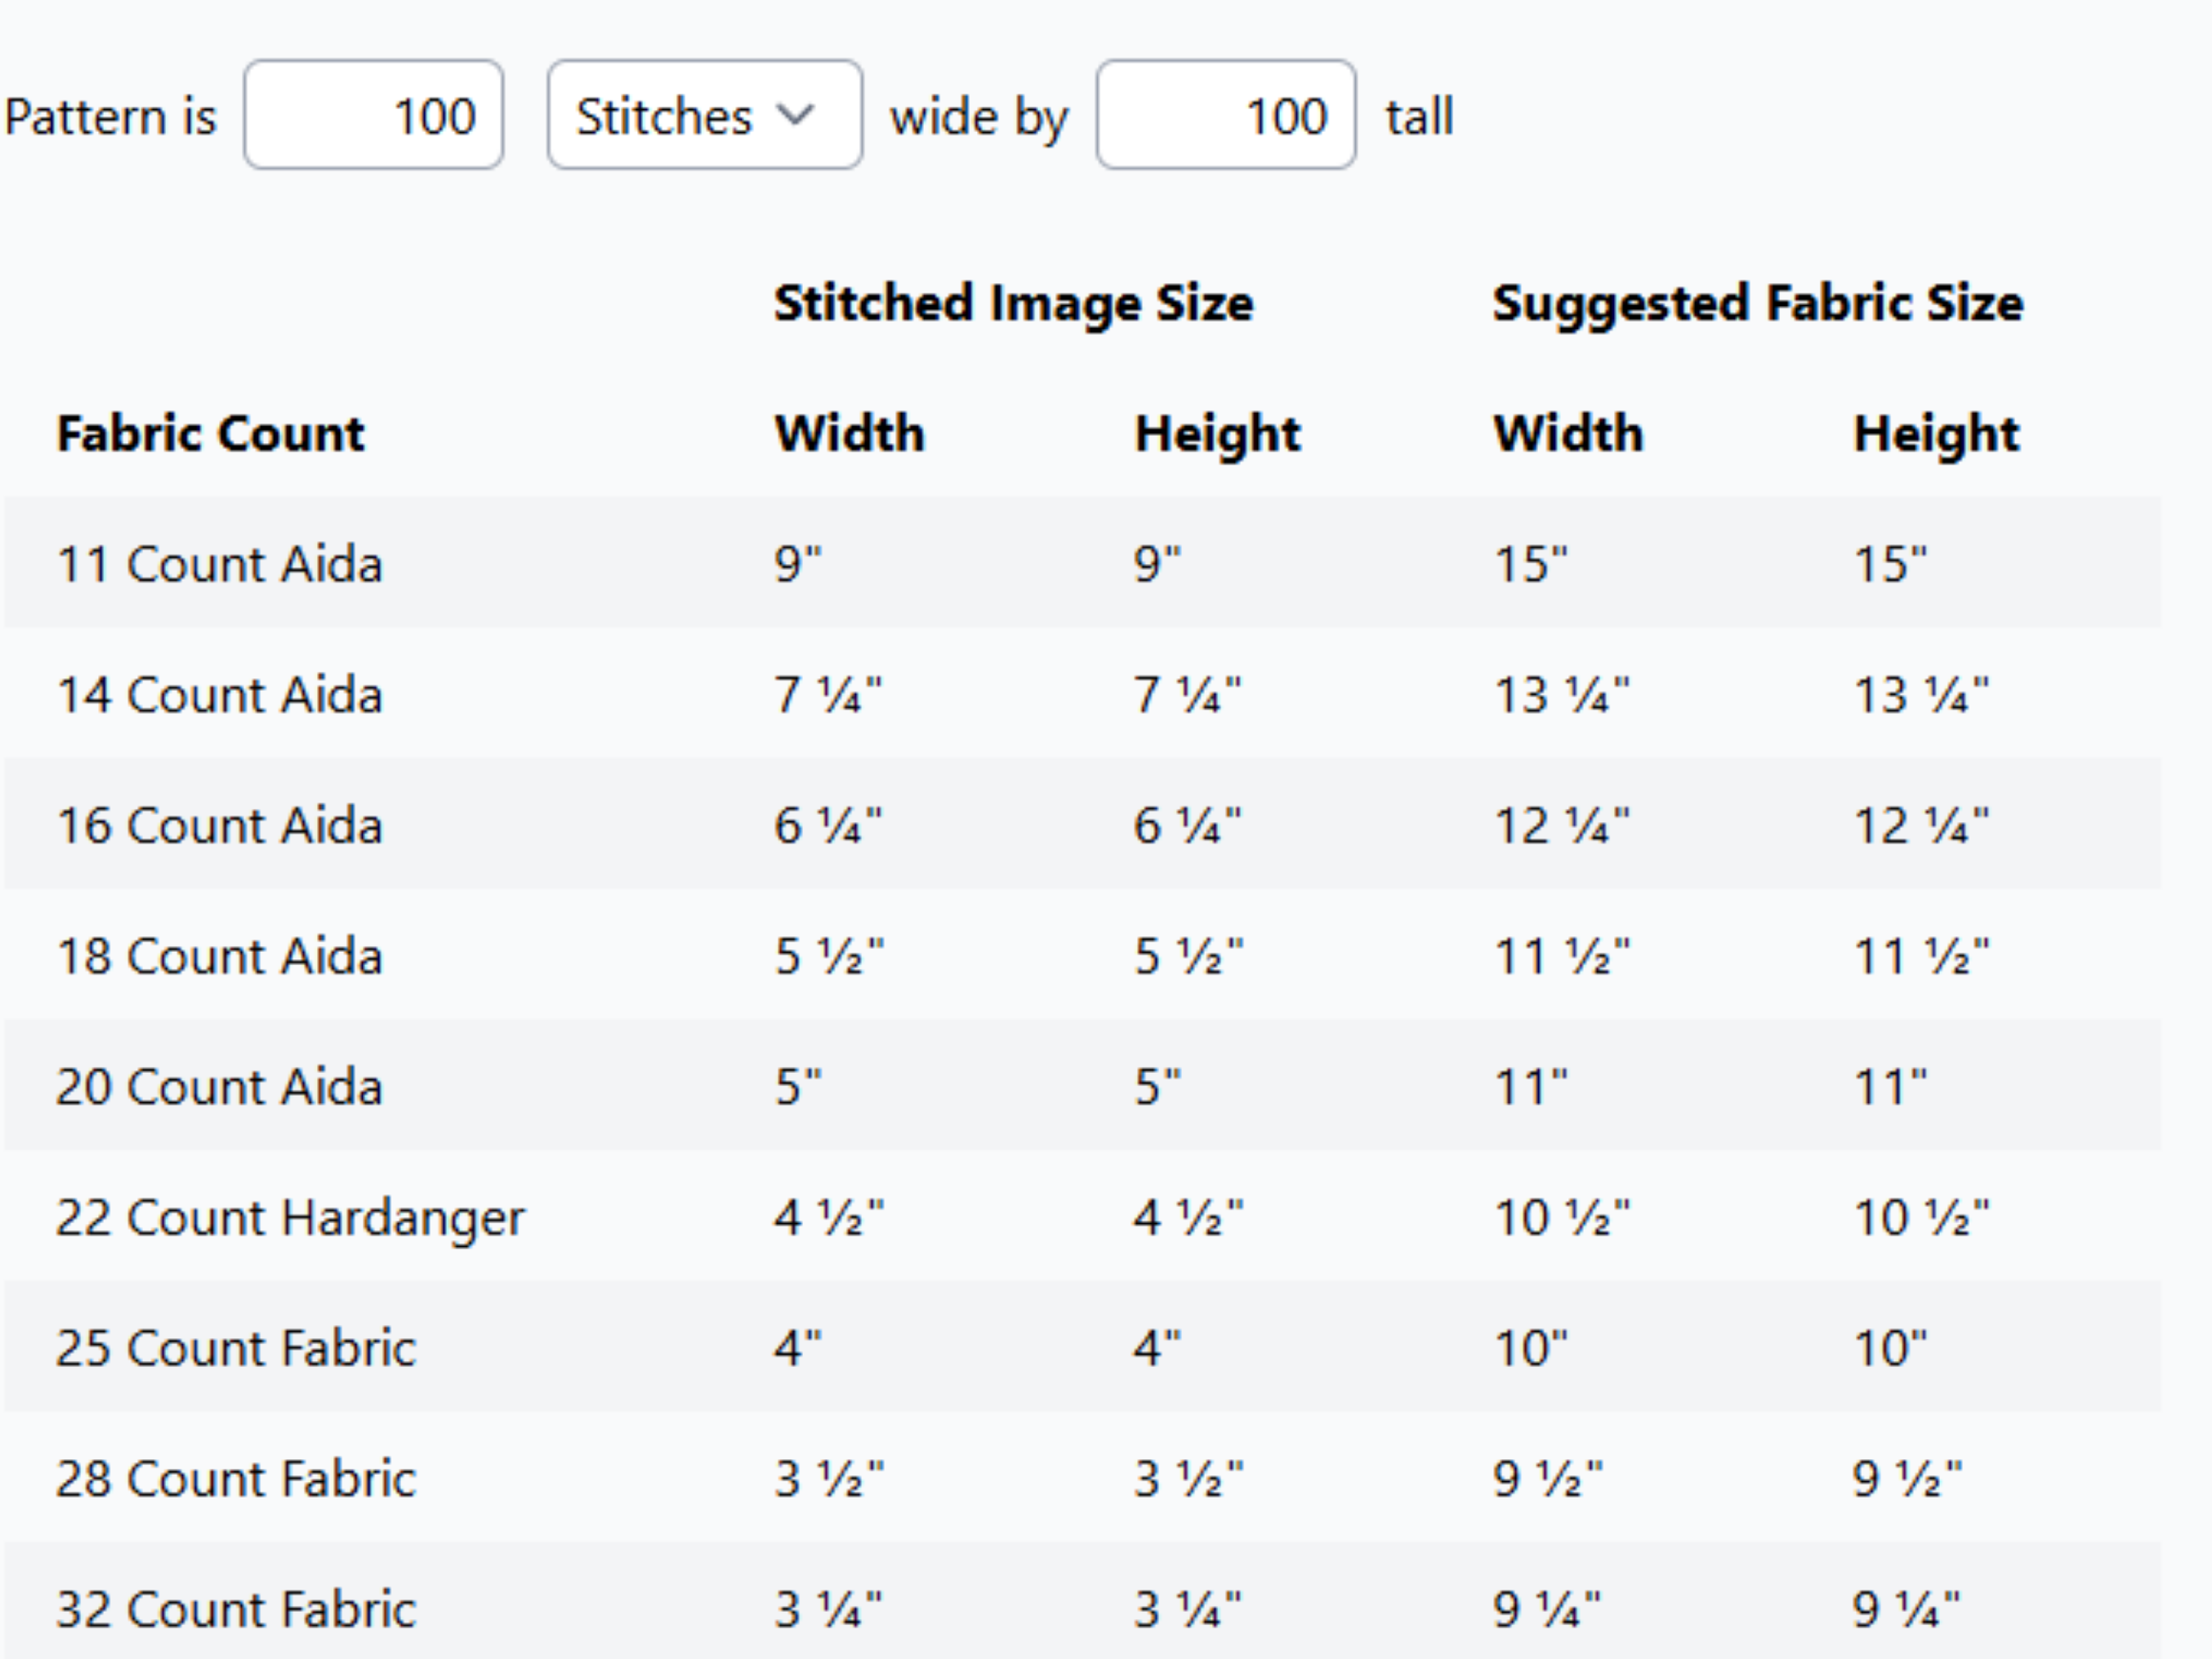Select the 20 Count Aida row label
Viewport: 2212px width, 1659px height.
pyautogui.click(x=219, y=1087)
